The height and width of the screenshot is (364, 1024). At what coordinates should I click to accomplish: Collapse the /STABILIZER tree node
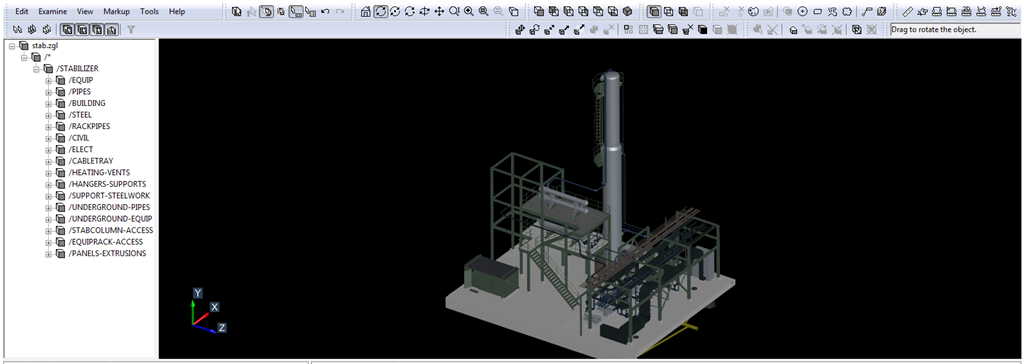tap(36, 69)
